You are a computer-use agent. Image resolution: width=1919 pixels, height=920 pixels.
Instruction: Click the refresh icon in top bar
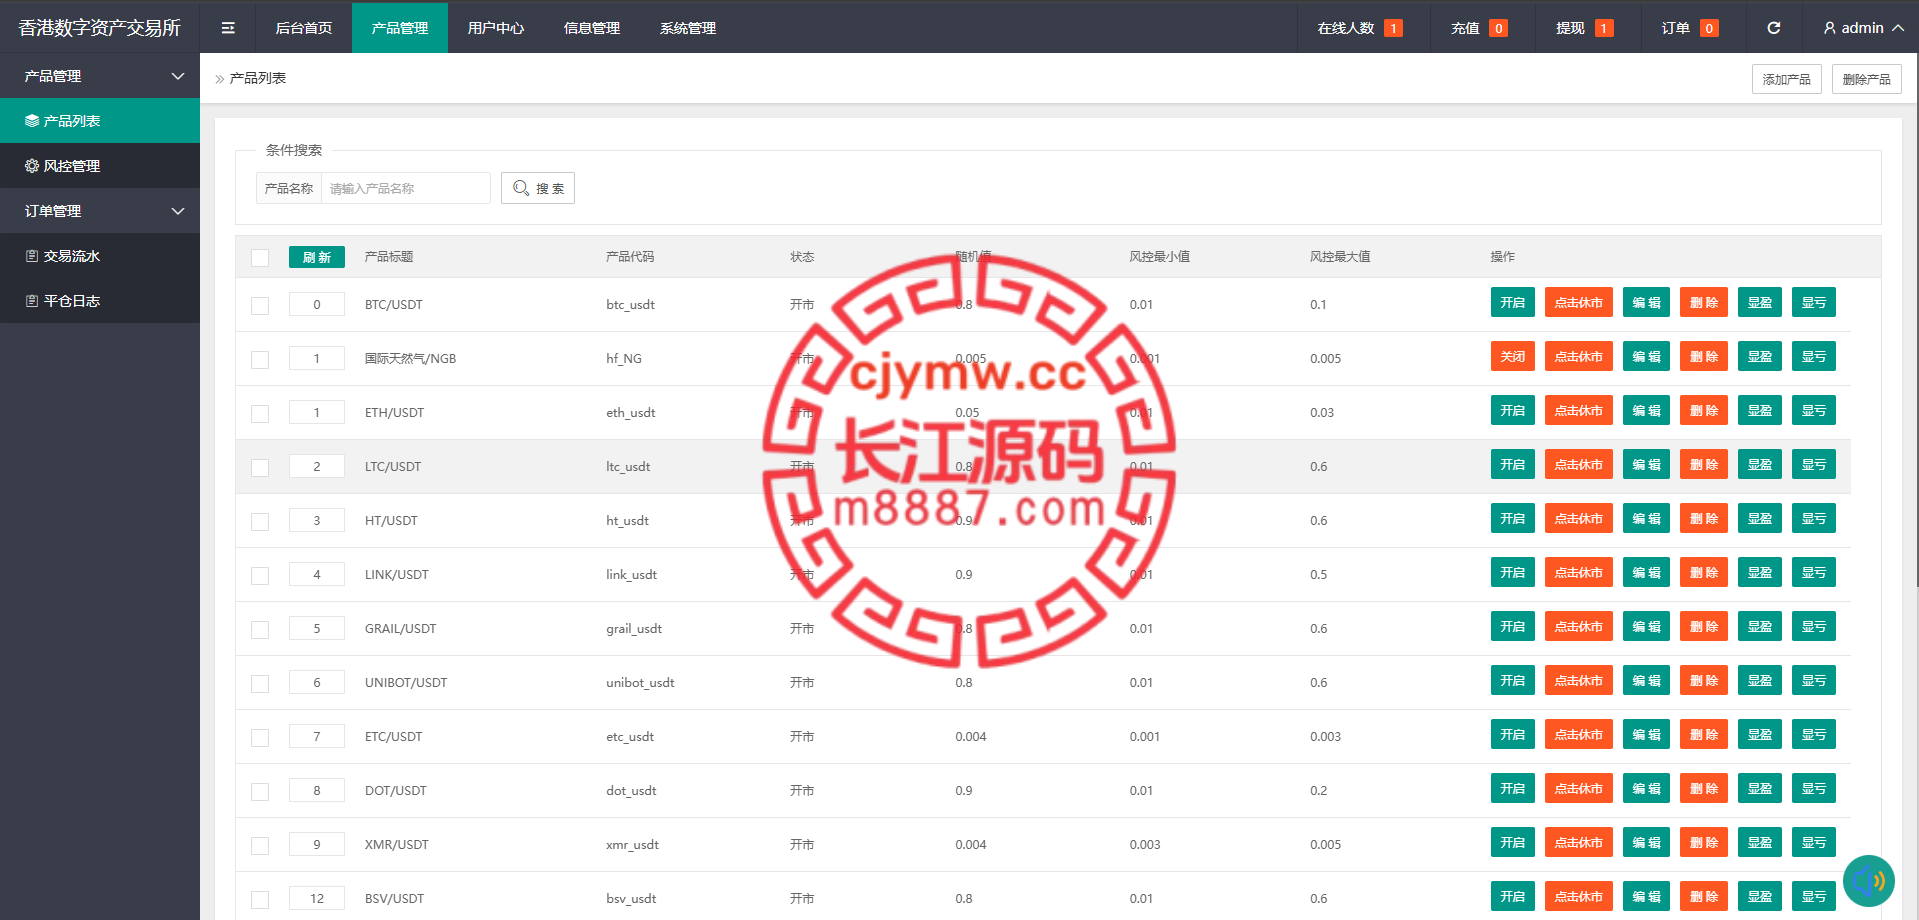[1773, 28]
